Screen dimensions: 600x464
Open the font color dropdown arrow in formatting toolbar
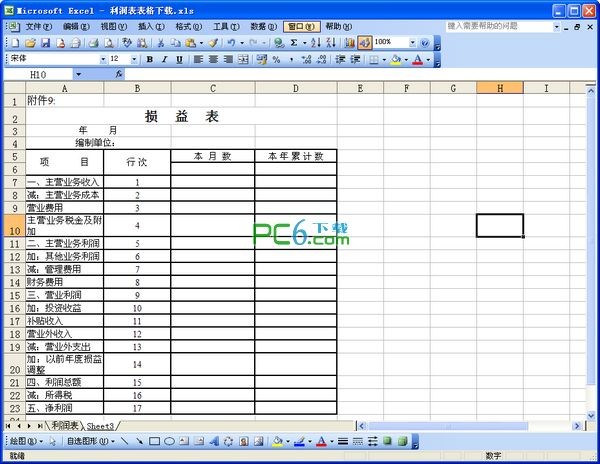(x=428, y=60)
